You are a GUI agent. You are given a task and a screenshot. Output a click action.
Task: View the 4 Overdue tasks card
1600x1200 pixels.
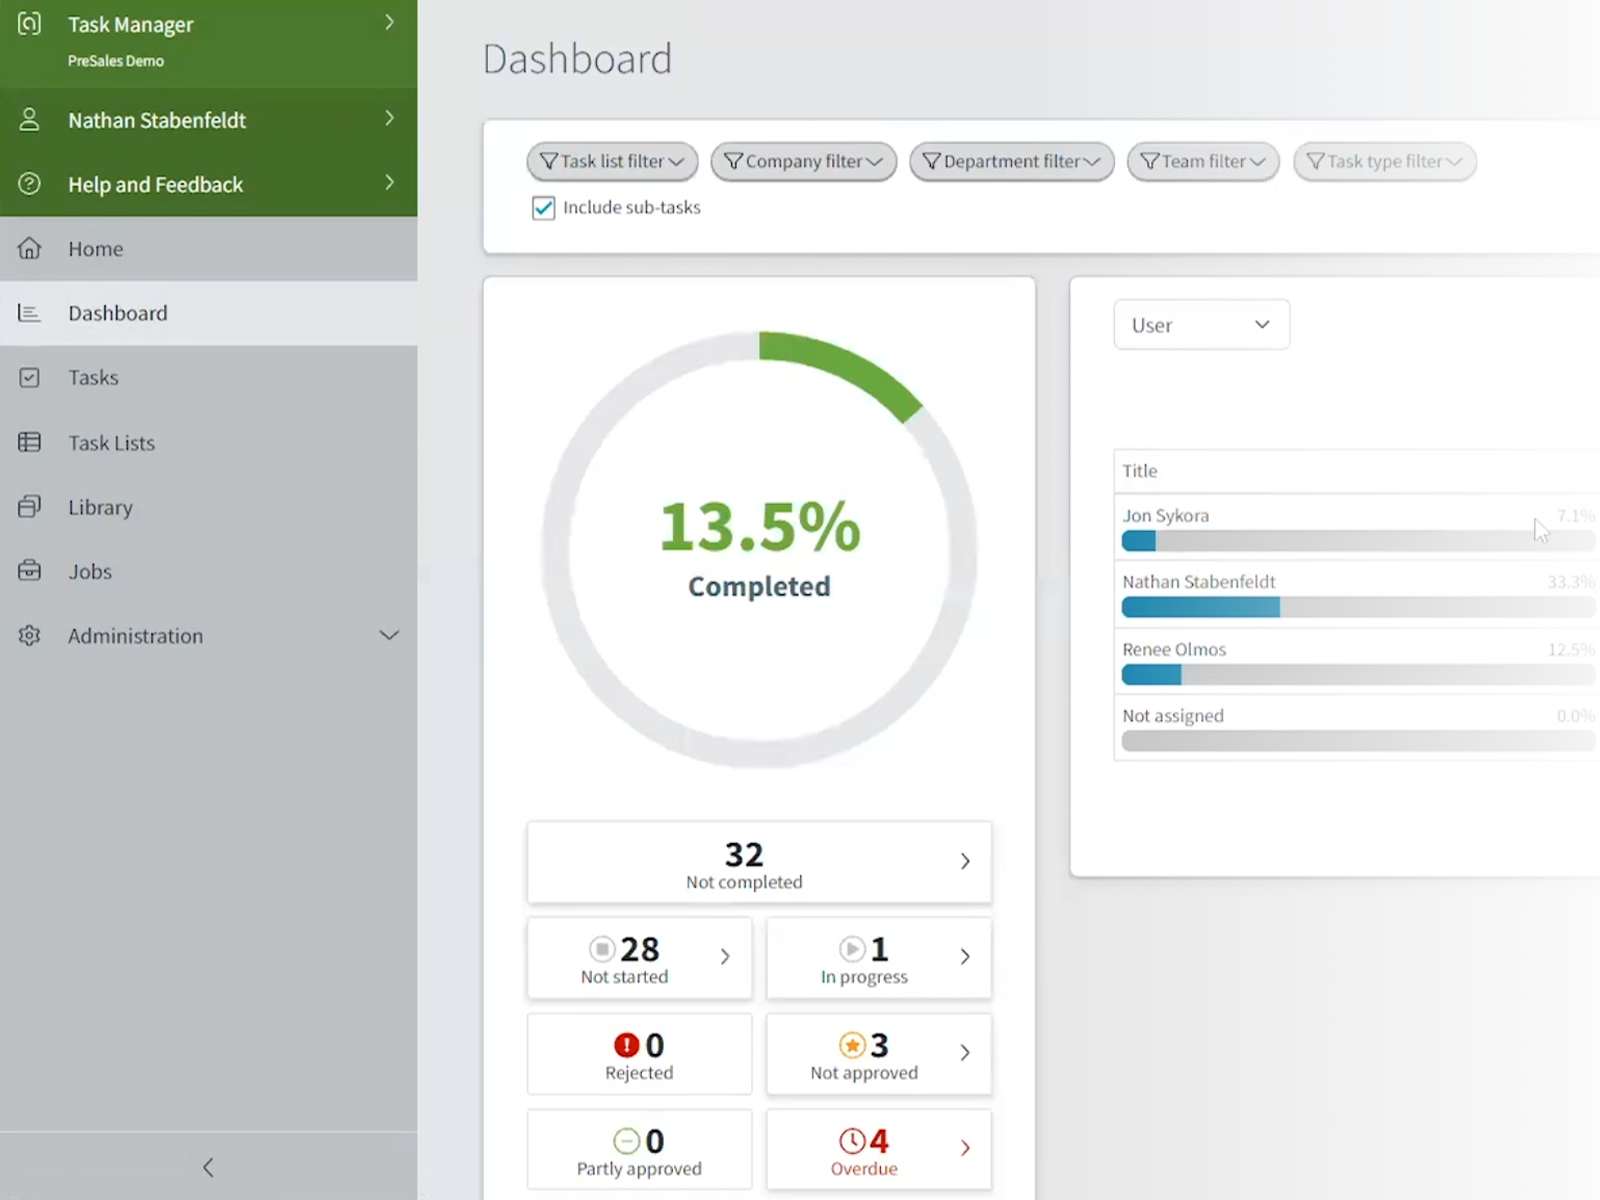click(878, 1151)
